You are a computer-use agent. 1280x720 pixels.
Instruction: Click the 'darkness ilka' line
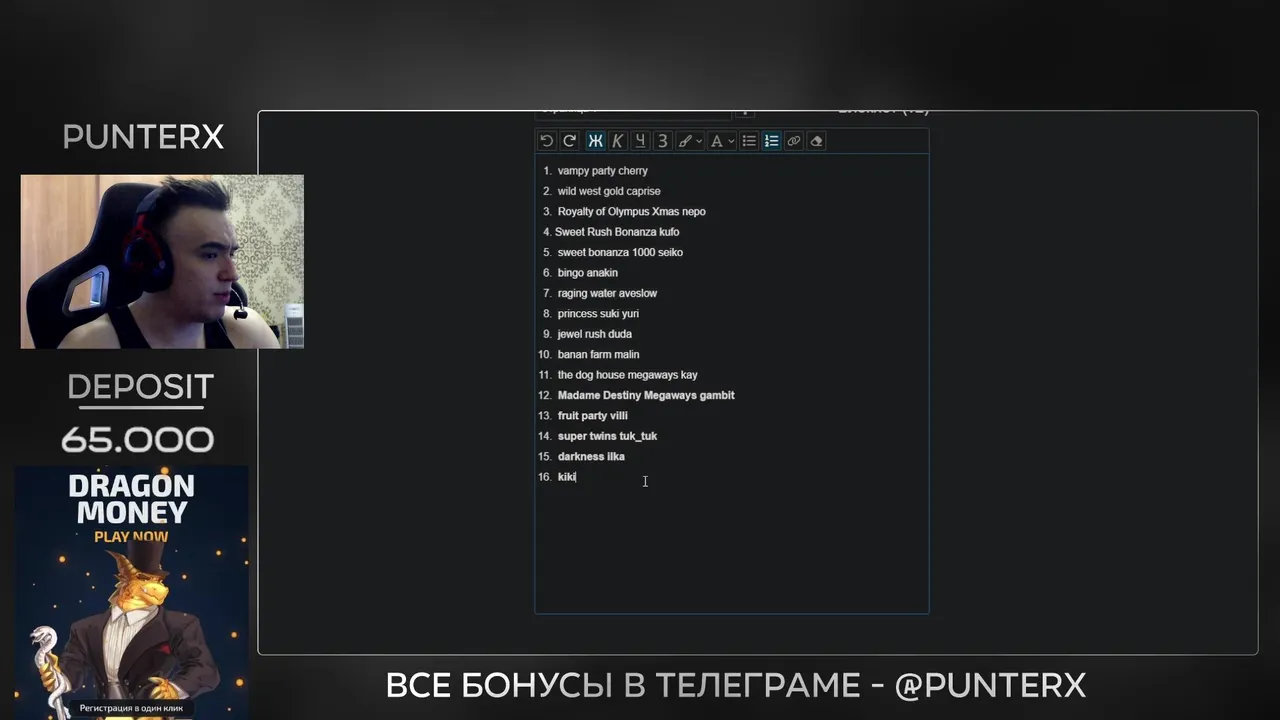click(x=591, y=457)
